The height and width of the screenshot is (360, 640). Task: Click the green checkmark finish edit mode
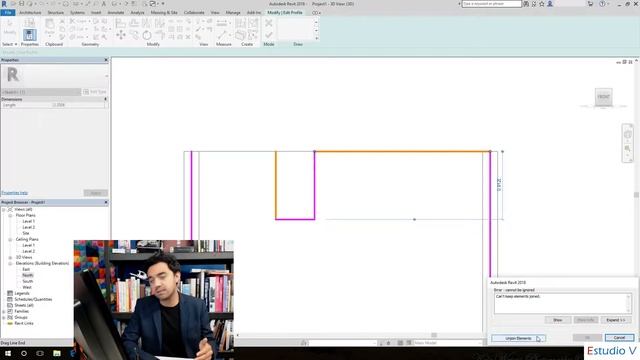(x=269, y=35)
